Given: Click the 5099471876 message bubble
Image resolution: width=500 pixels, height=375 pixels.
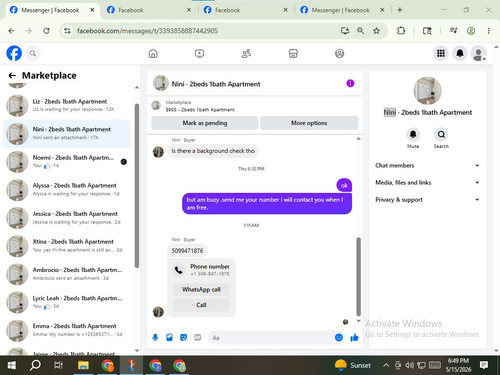Looking at the screenshot, I should pyautogui.click(x=187, y=251).
